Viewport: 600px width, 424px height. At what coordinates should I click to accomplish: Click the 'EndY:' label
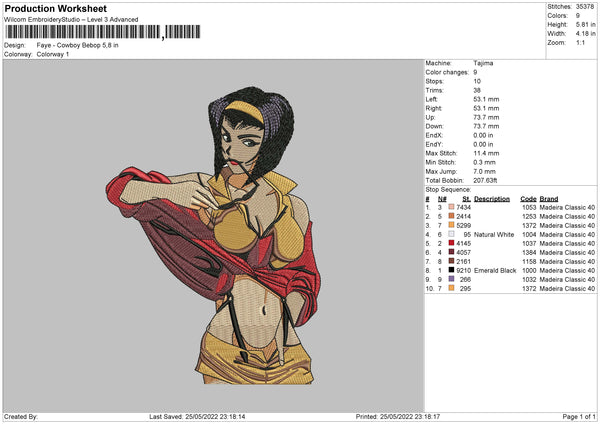[434, 144]
